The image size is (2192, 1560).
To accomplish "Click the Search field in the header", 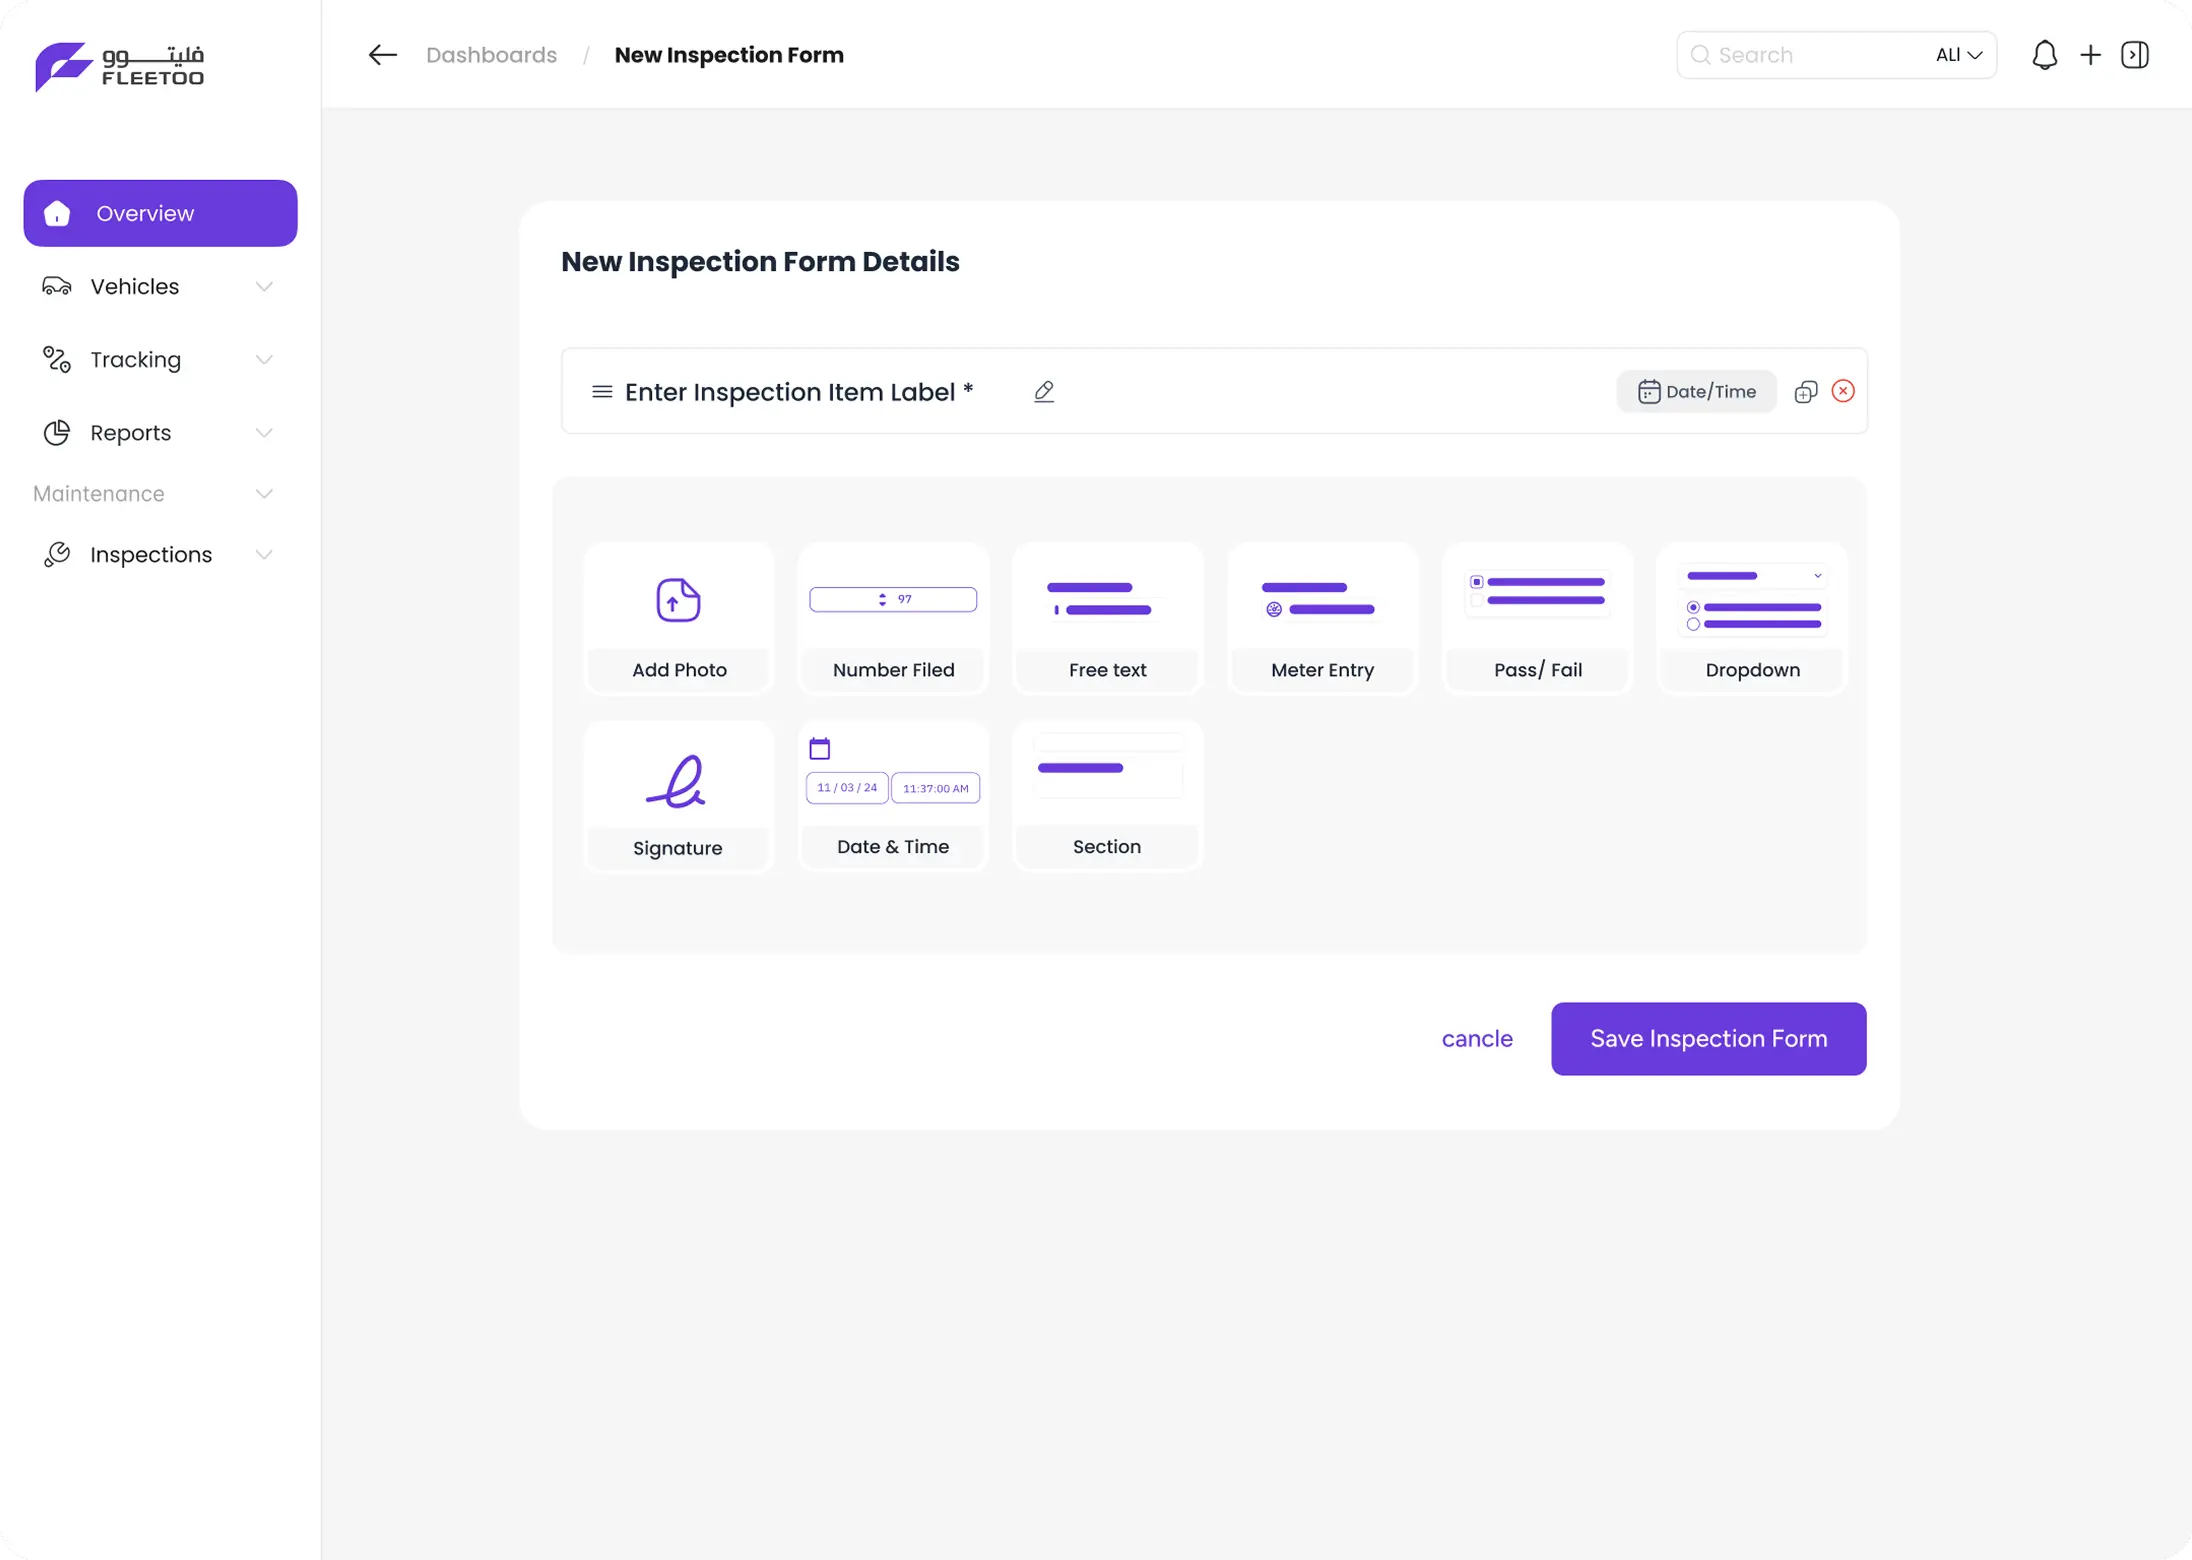I will coord(1800,55).
